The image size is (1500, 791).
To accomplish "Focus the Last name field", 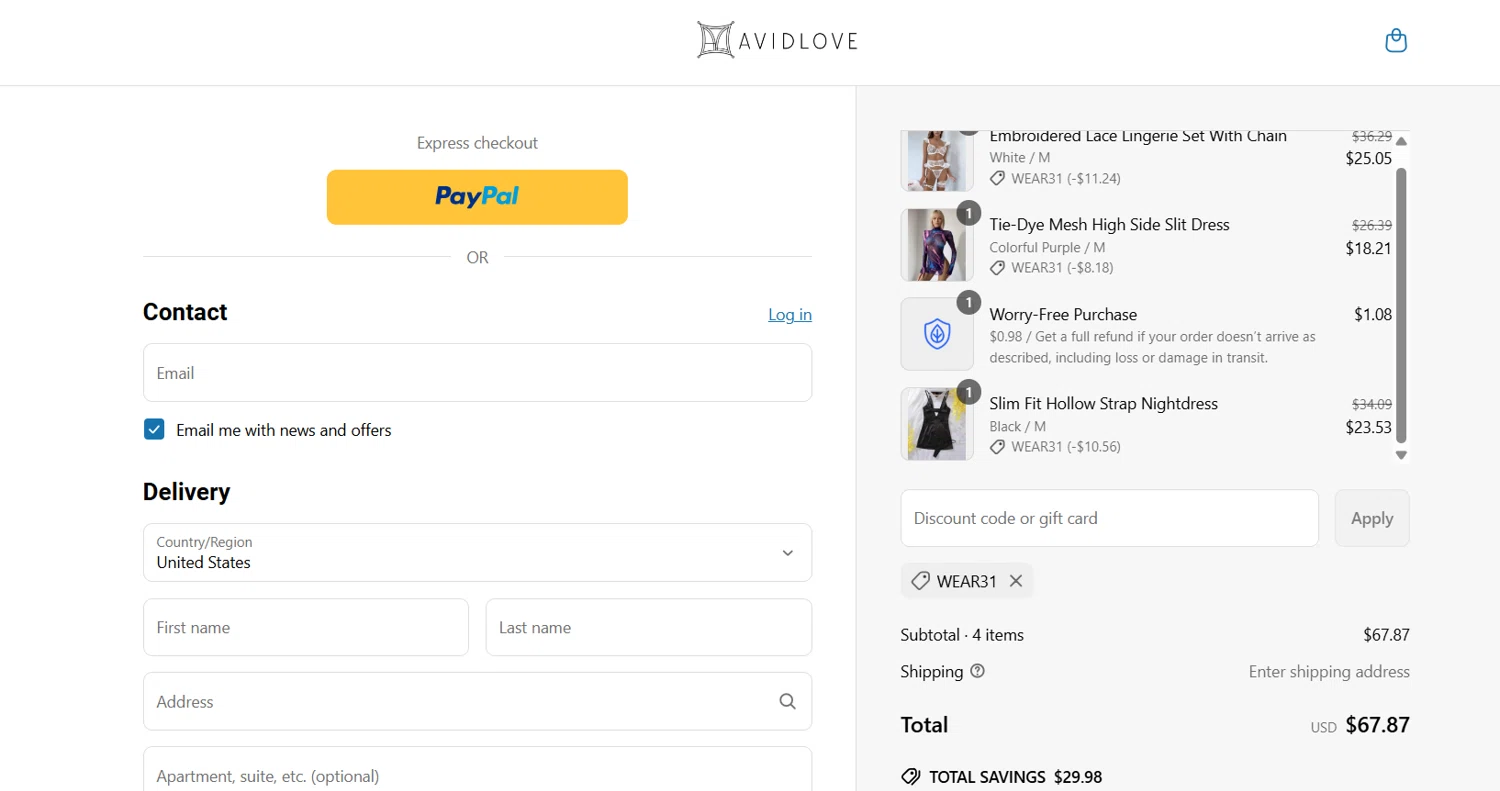I will pyautogui.click(x=649, y=627).
